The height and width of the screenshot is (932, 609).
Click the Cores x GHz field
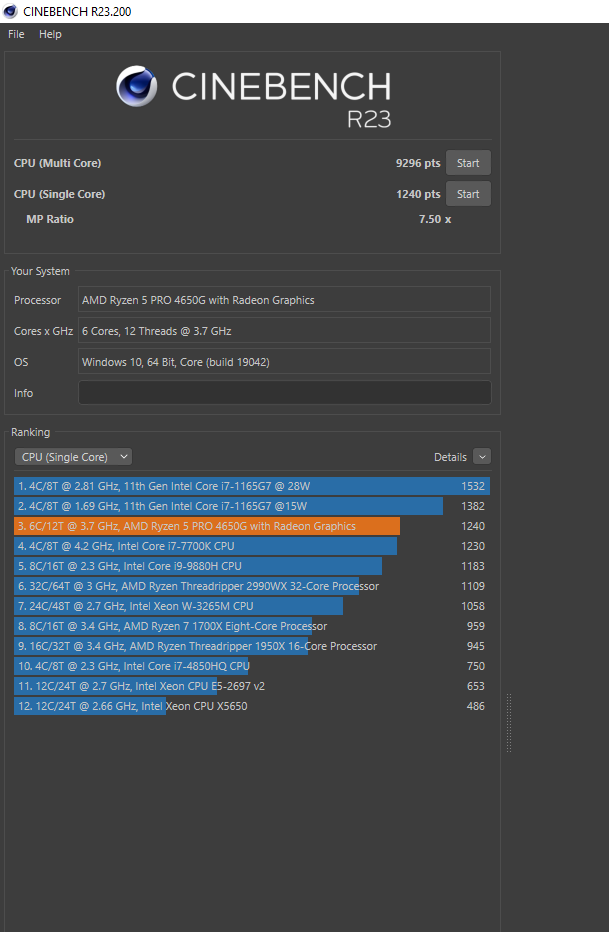(285, 330)
